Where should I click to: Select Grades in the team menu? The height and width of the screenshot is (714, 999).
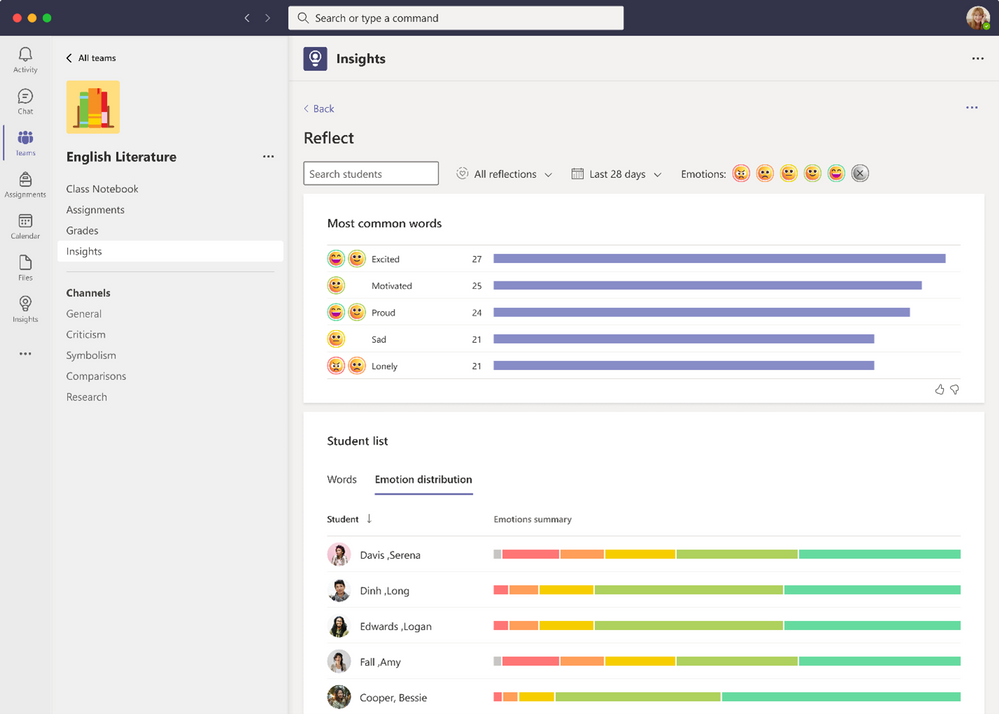pos(82,231)
